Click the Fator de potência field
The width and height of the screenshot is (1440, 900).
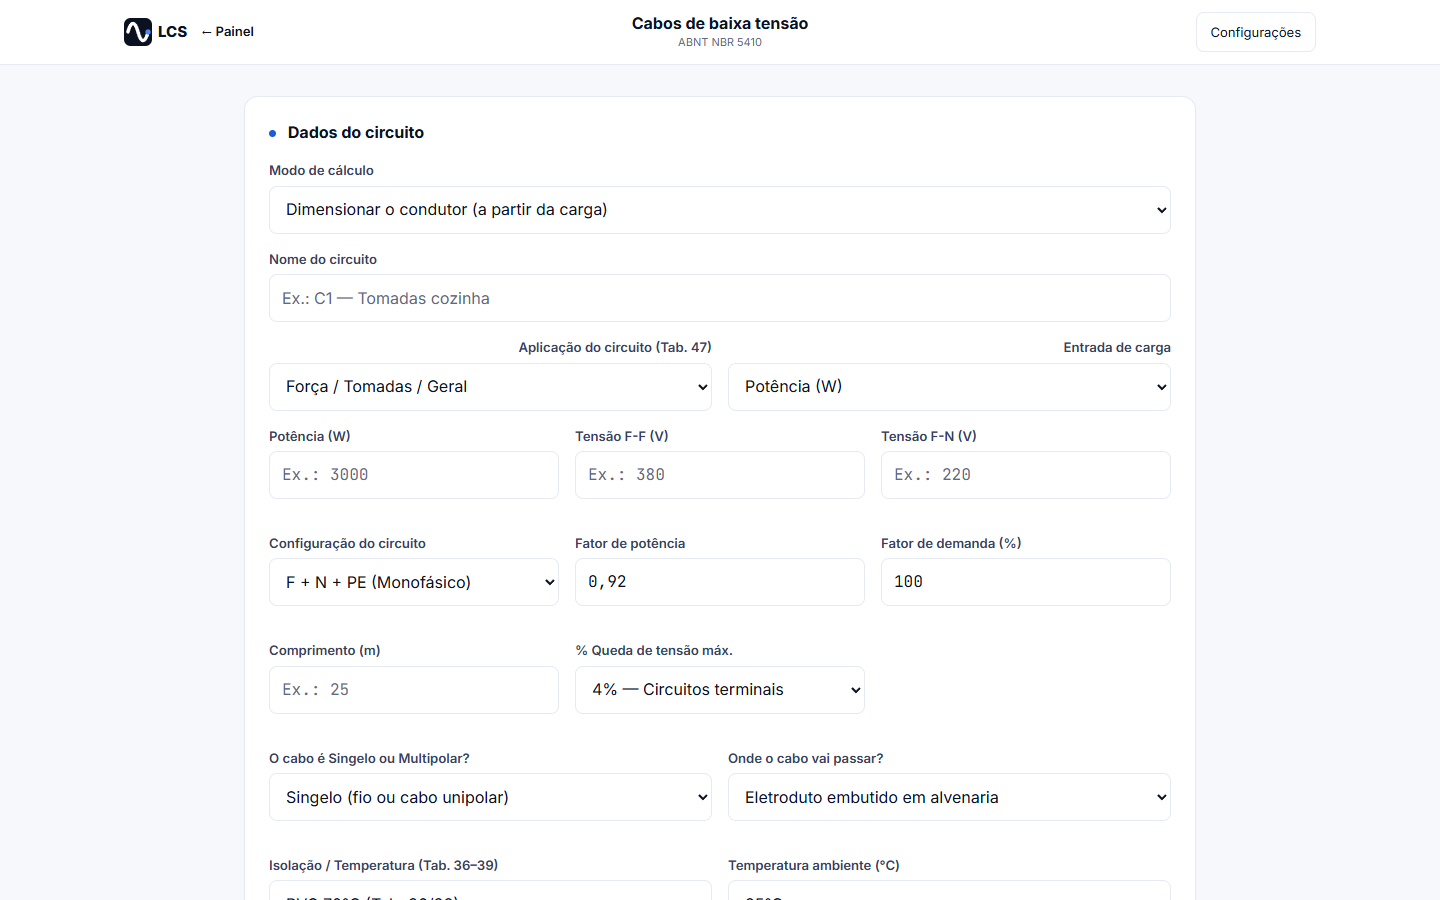point(720,582)
